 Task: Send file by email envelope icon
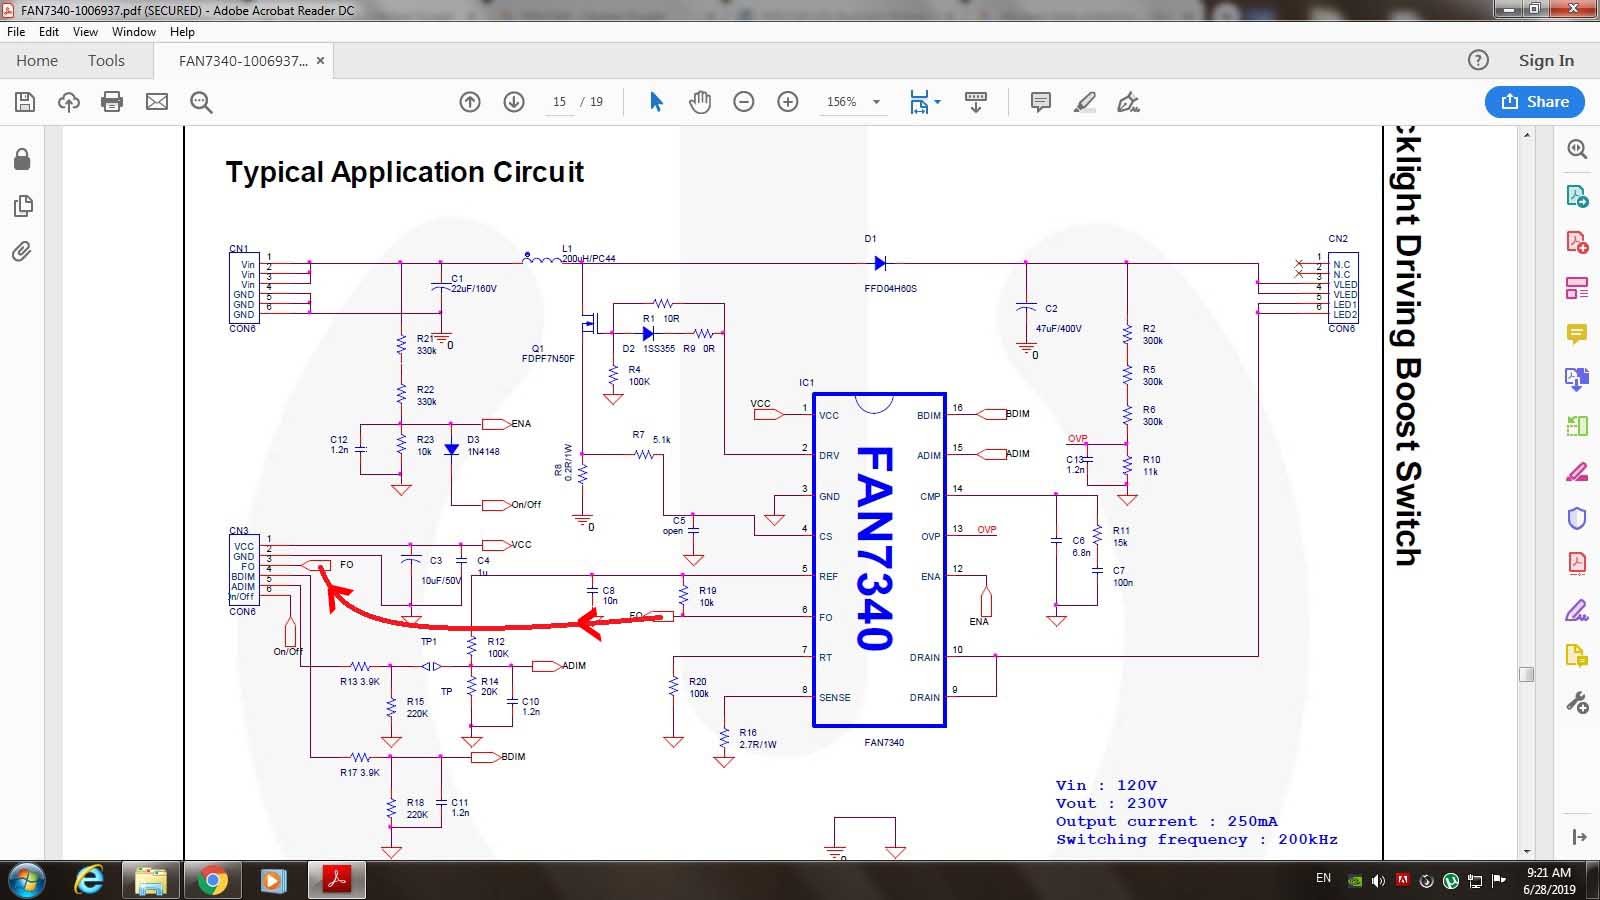click(x=157, y=102)
